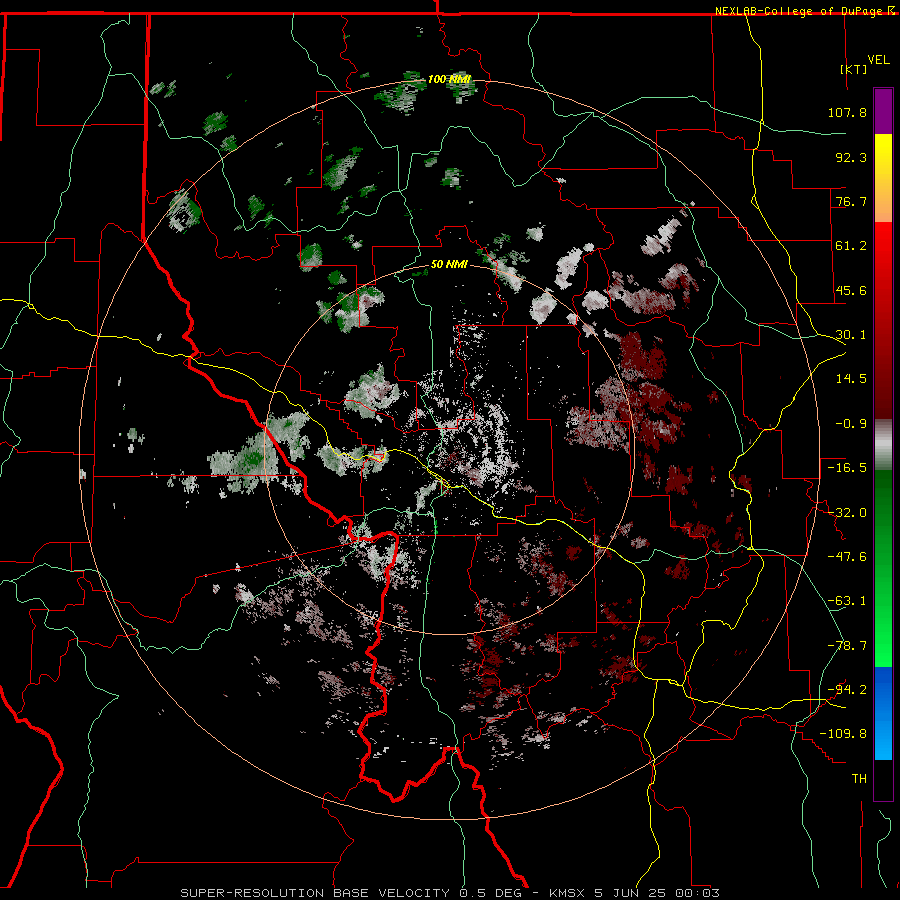Click the [KT] units label
The image size is (900, 900).
click(x=854, y=69)
